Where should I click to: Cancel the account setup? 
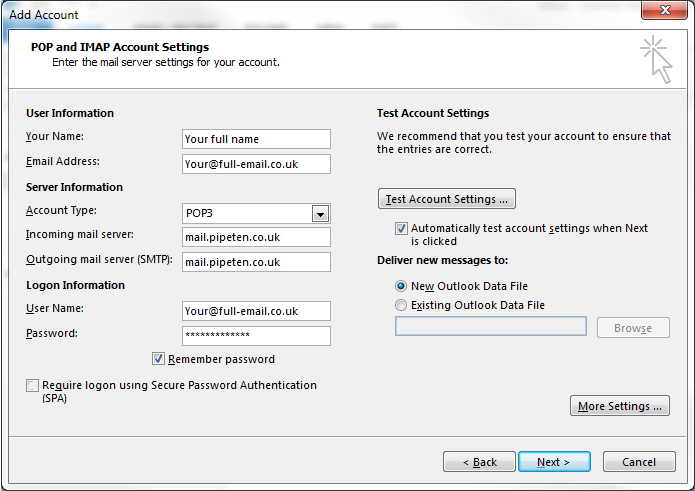639,462
